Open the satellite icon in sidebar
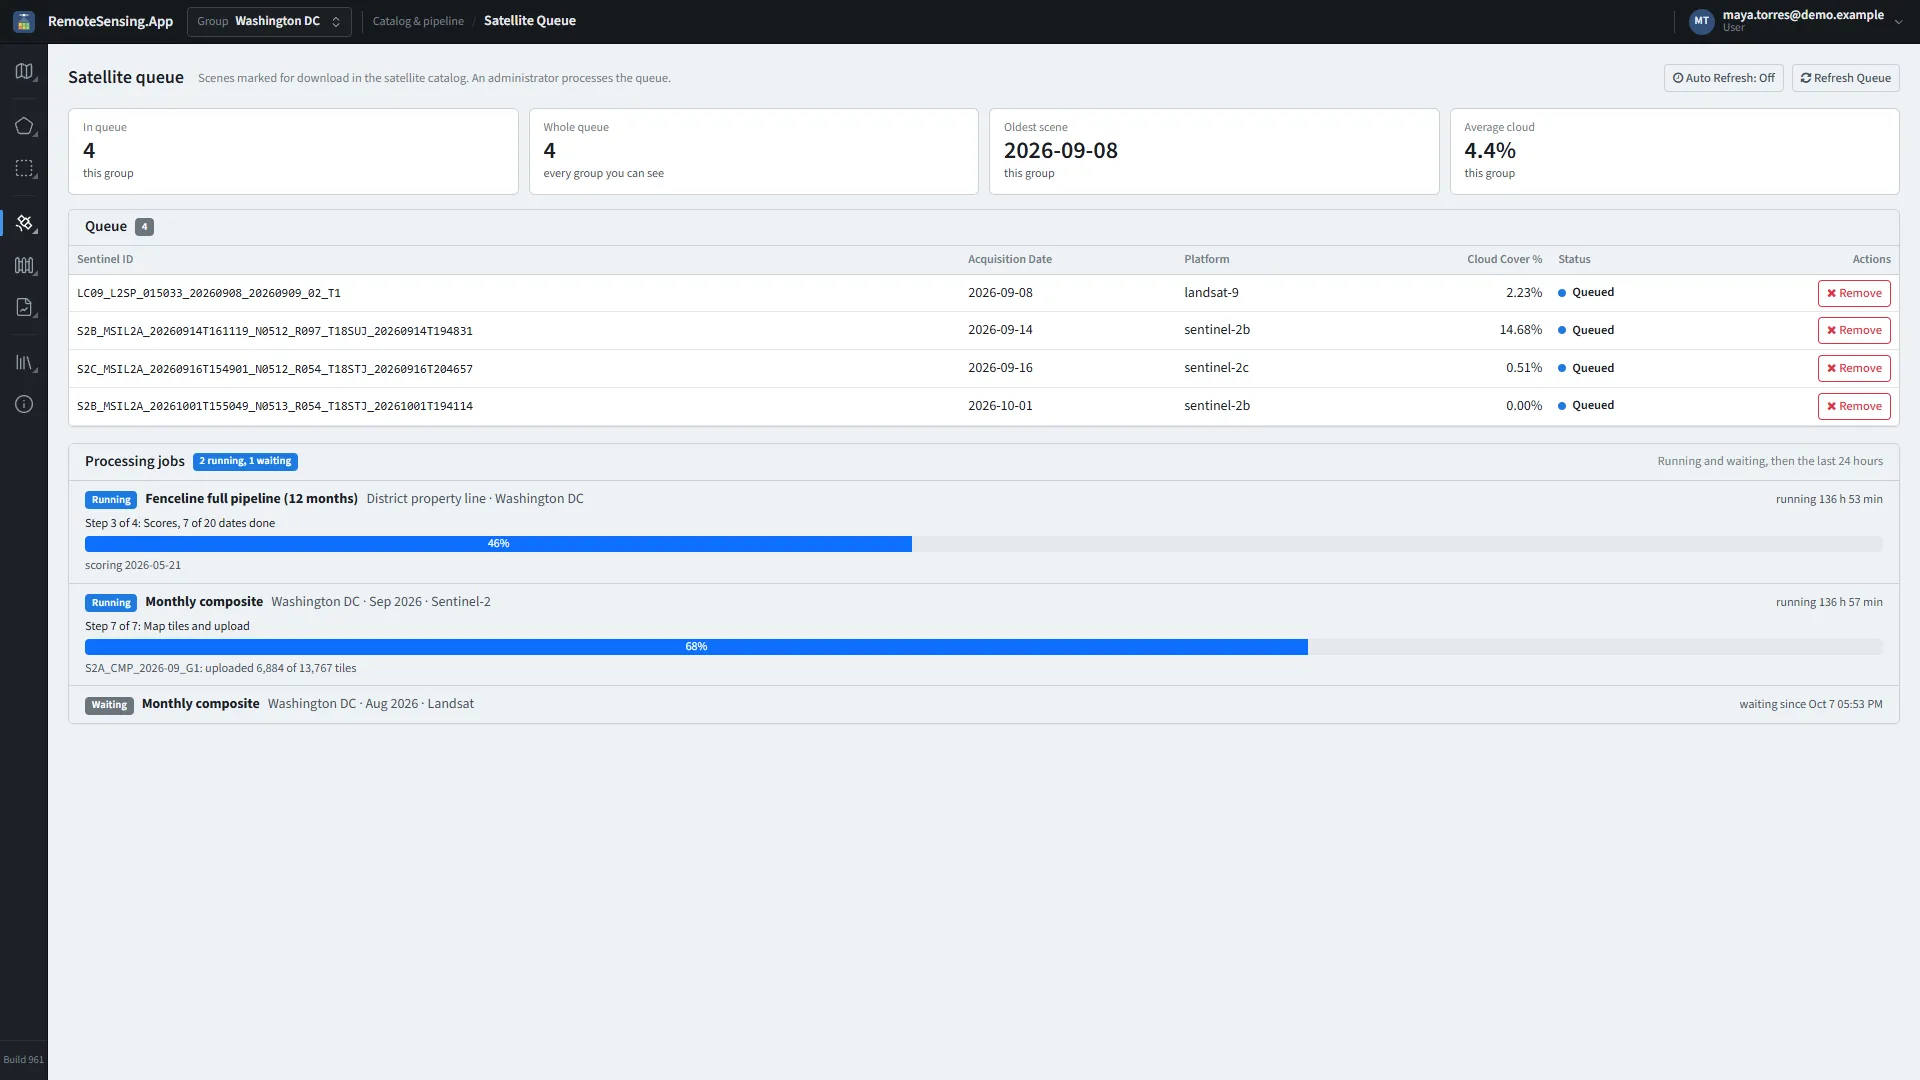This screenshot has height=1080, width=1920. pos(24,222)
